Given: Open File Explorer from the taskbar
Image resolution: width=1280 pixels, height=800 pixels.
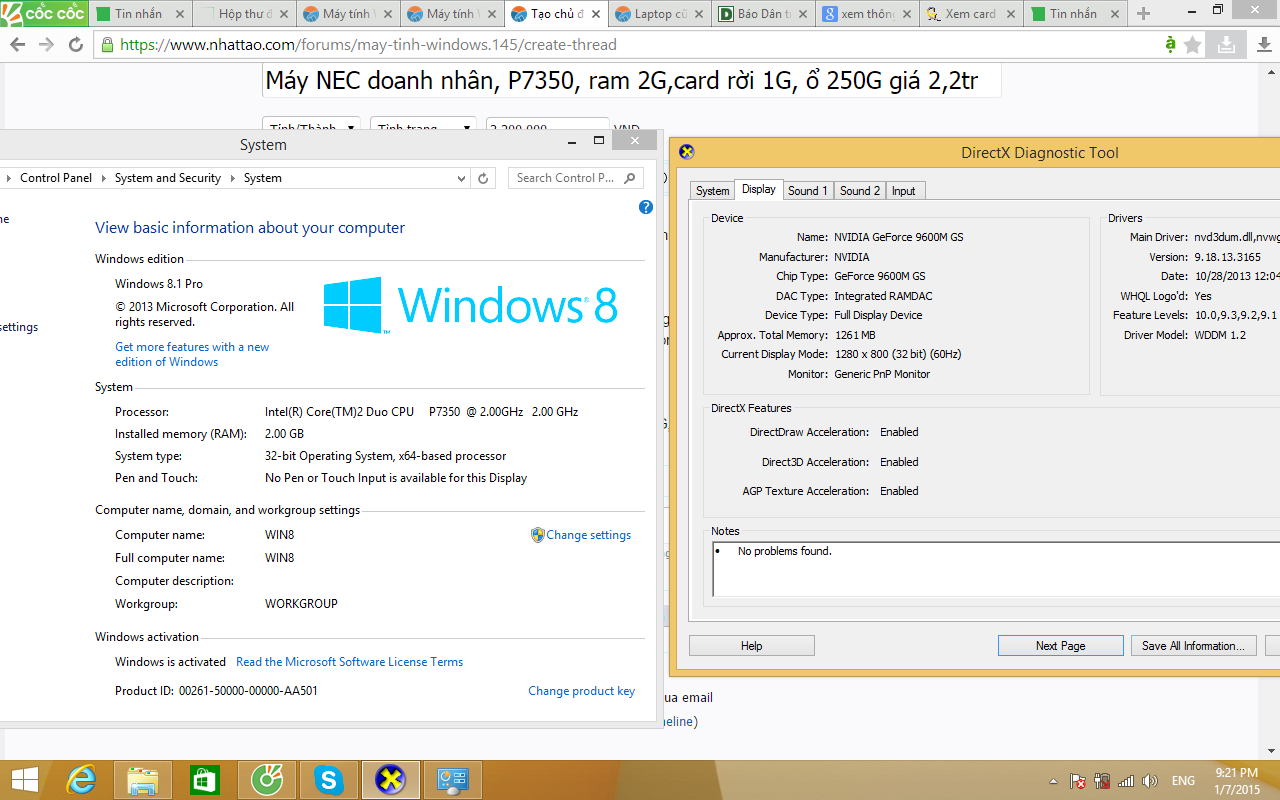Looking at the screenshot, I should click(143, 780).
